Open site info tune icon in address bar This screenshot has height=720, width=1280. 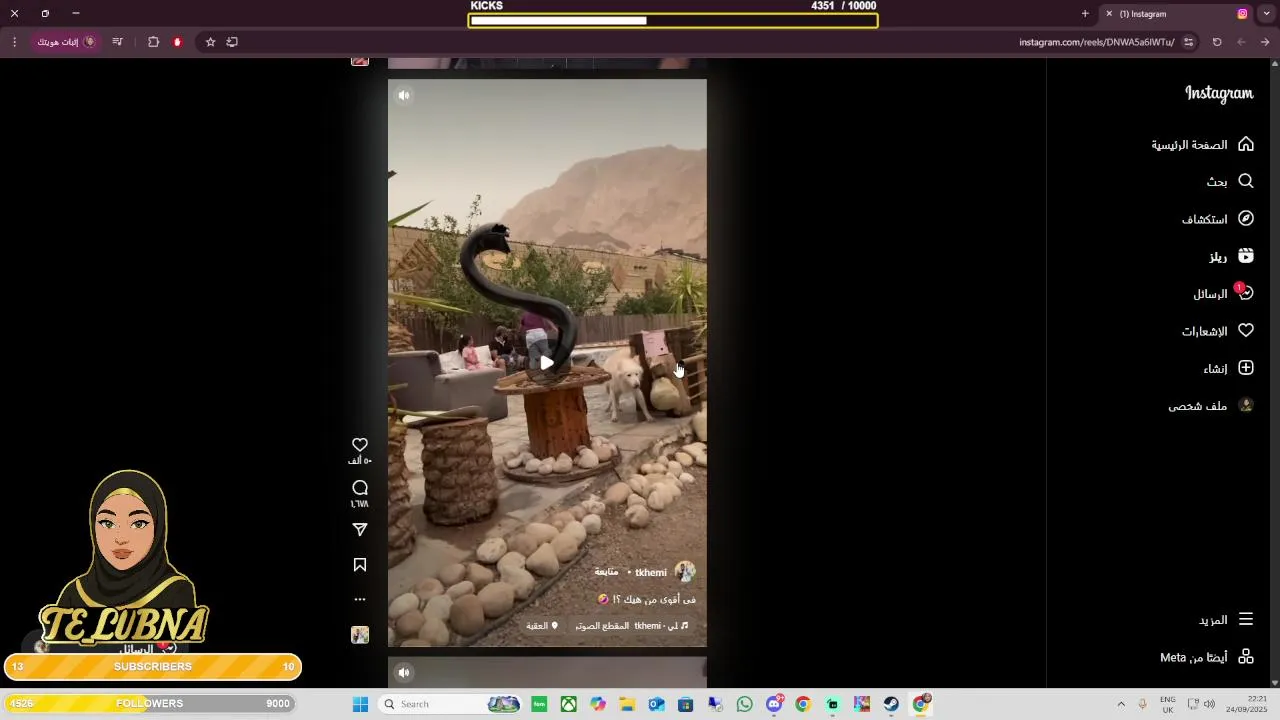point(1189,42)
